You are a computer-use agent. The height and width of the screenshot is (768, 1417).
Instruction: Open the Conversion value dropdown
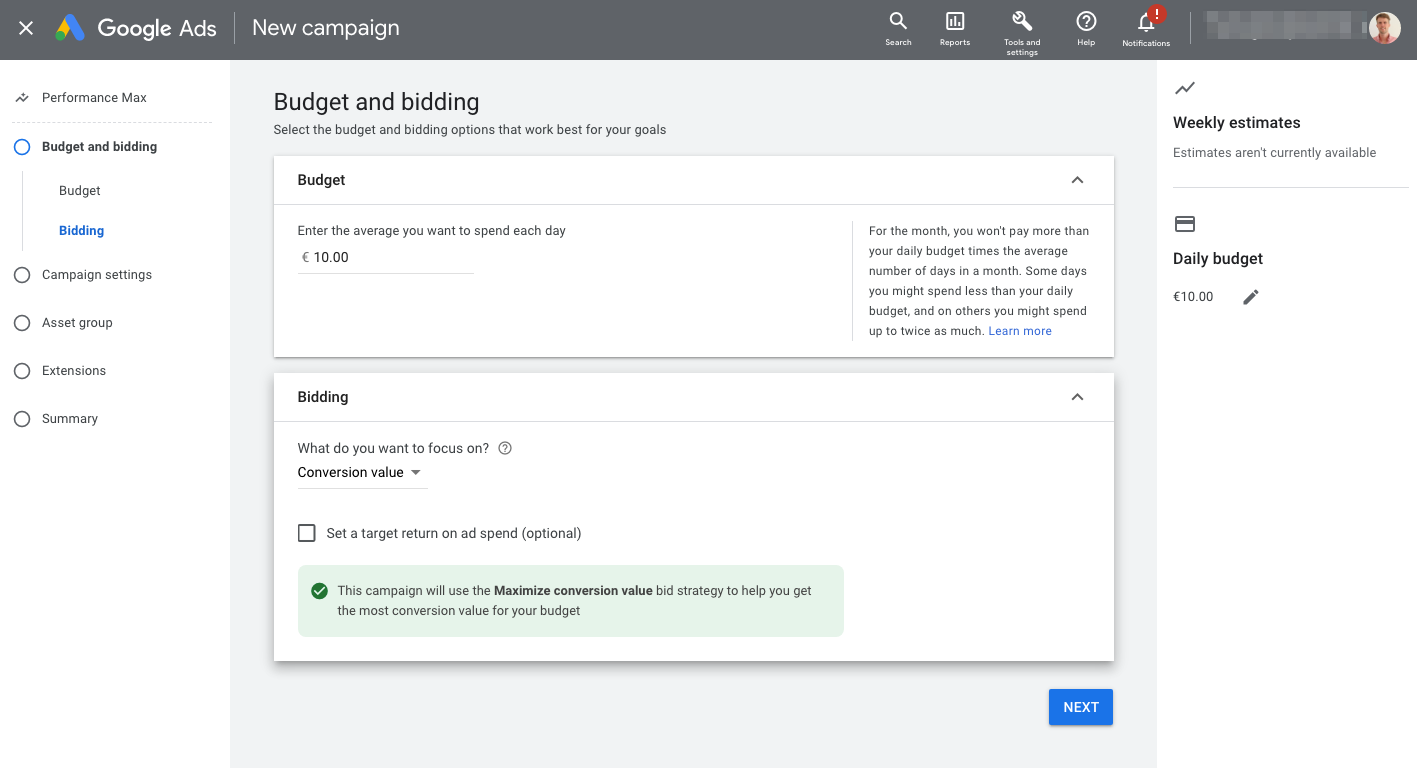click(x=360, y=473)
